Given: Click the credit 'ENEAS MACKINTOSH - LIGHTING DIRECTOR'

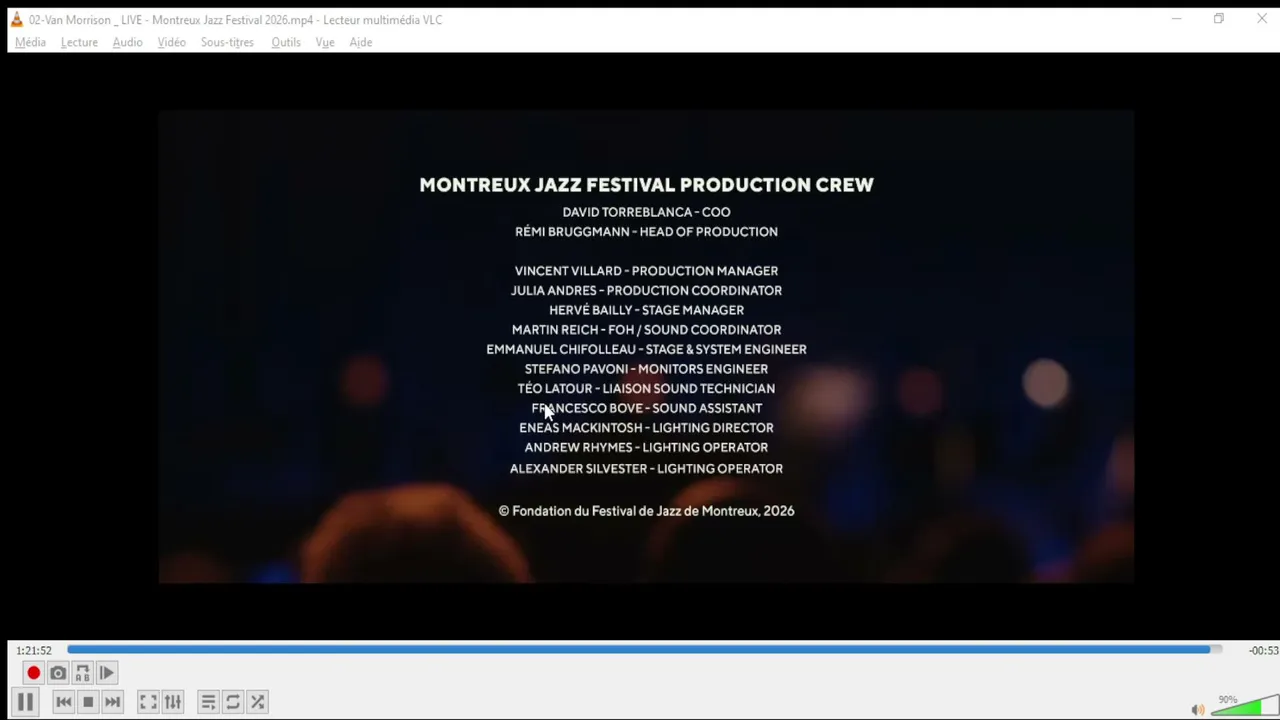Looking at the screenshot, I should 646,428.
